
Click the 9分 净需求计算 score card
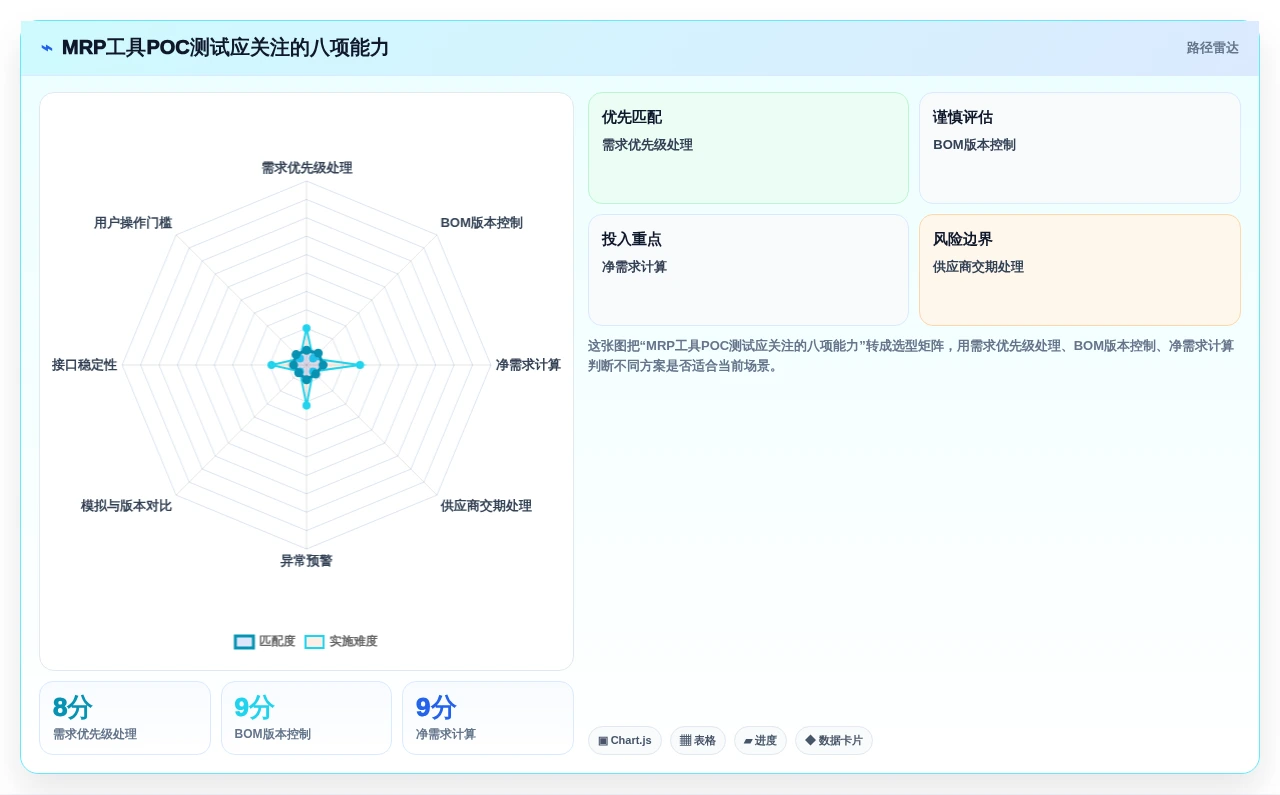point(488,718)
